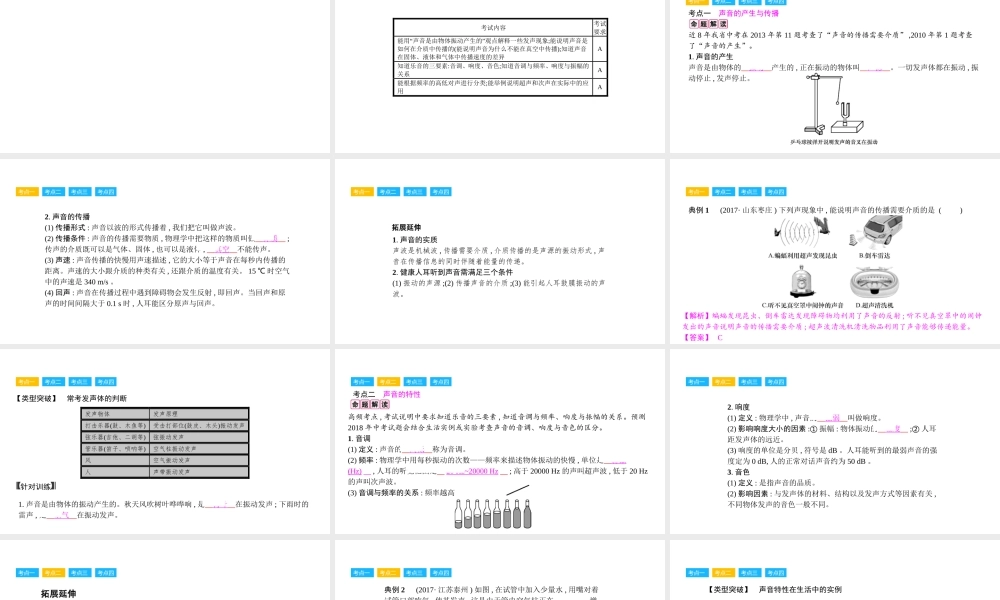
Task: Select 考点三 tab on 声音特性在生活中的实例 slide
Action: (749, 573)
